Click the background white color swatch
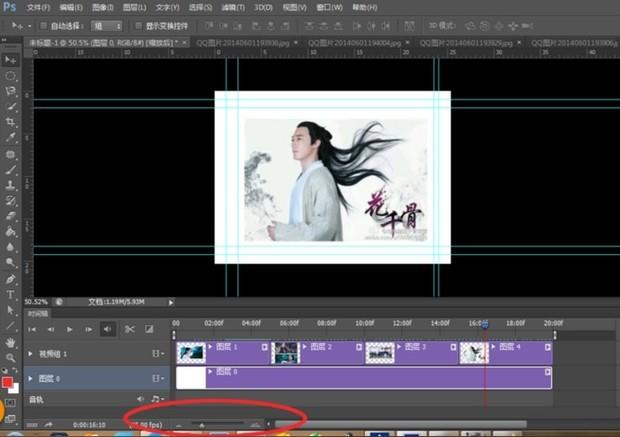 click(x=15, y=390)
